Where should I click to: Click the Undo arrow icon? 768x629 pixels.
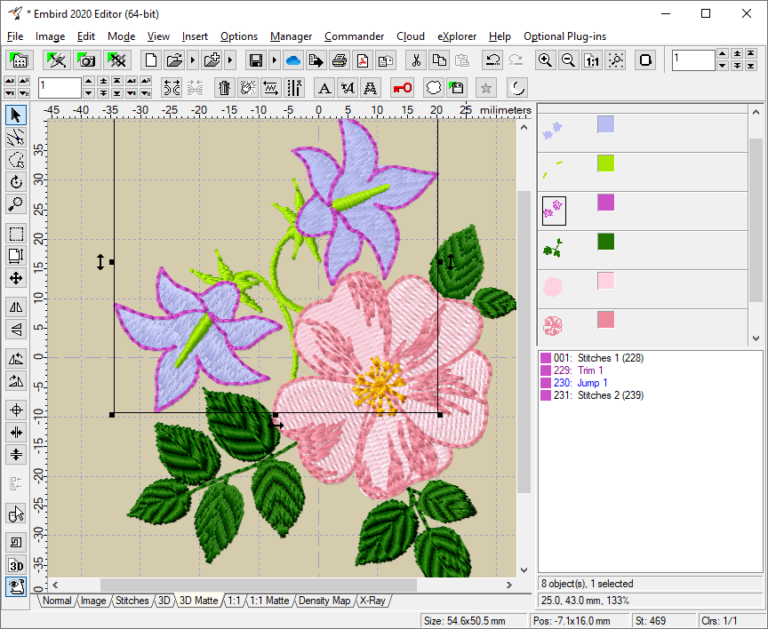tap(492, 60)
